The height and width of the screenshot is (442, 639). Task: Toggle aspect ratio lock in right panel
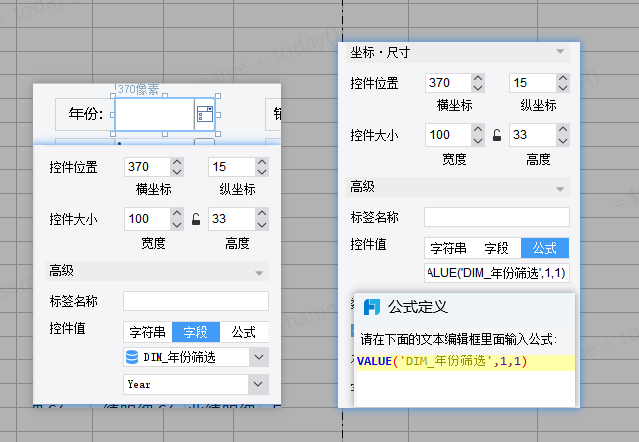click(497, 135)
